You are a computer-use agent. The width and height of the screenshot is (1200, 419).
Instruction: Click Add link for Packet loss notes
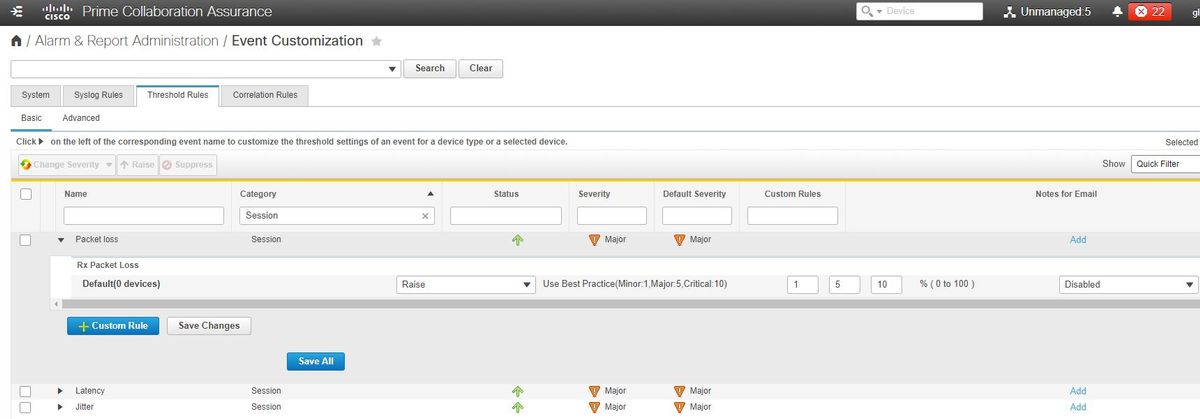[1078, 240]
